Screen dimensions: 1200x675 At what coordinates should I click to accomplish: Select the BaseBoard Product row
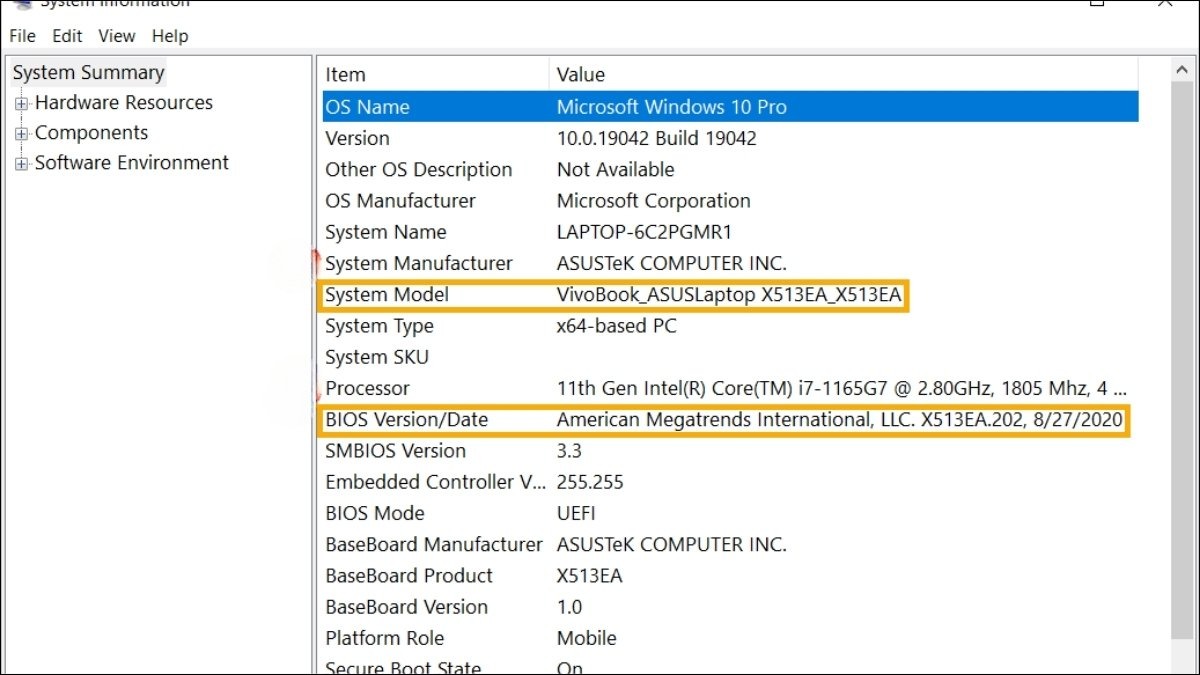click(730, 576)
